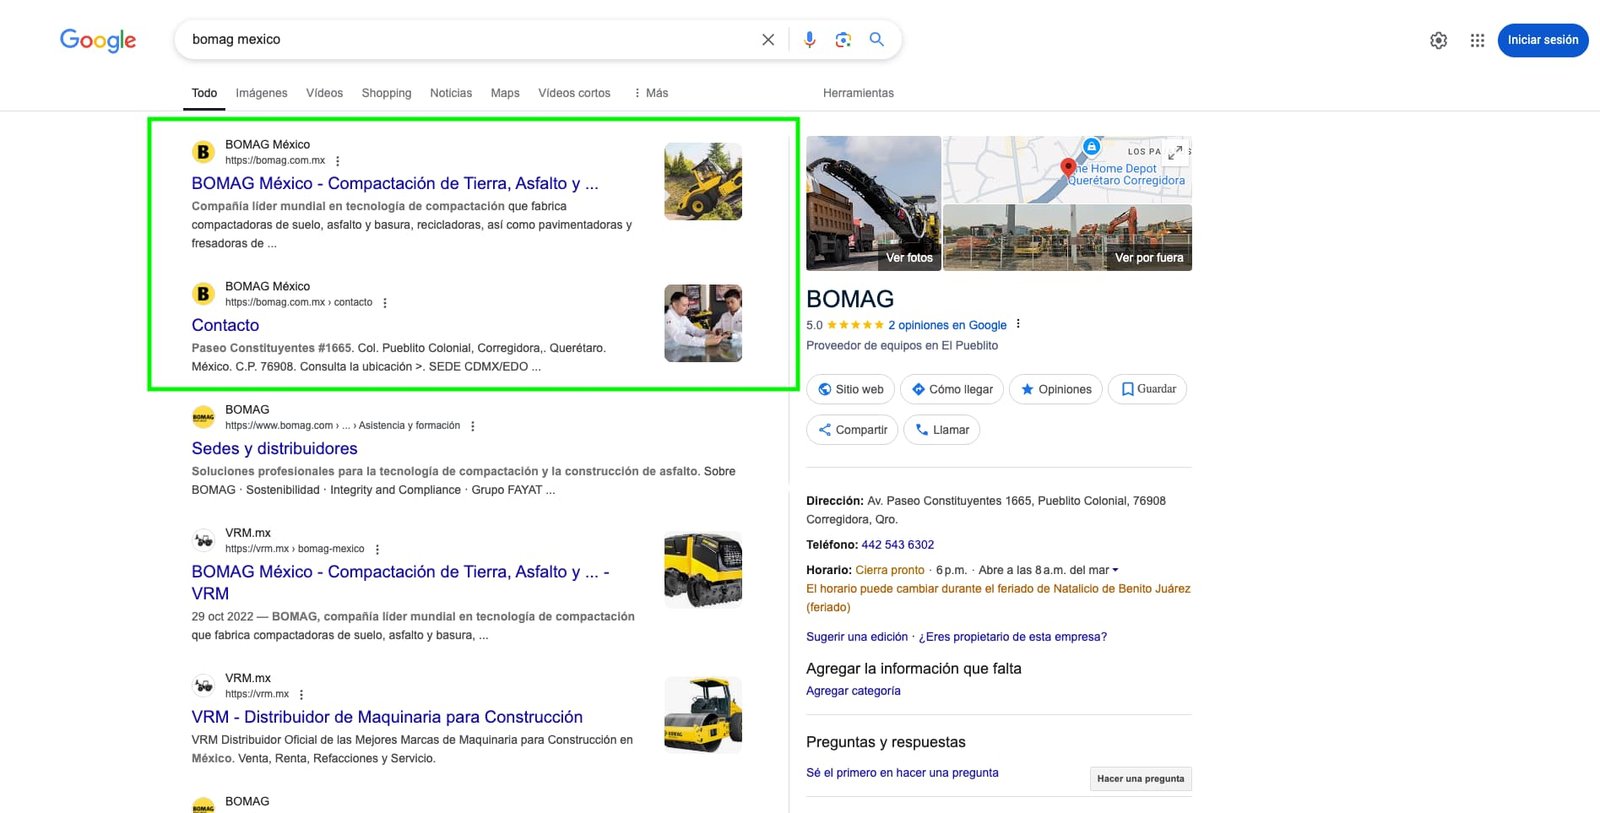Open the three-dot menu beside bomag.com.mx result

coord(338,161)
